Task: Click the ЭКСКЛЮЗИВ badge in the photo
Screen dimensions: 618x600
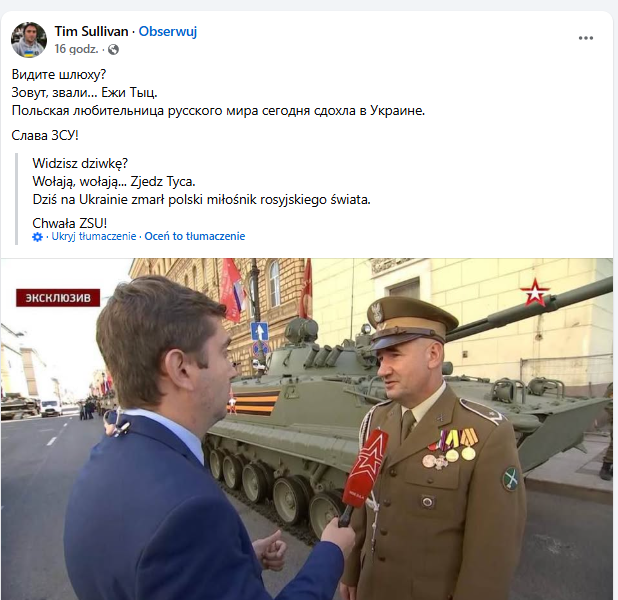Action: [x=58, y=298]
